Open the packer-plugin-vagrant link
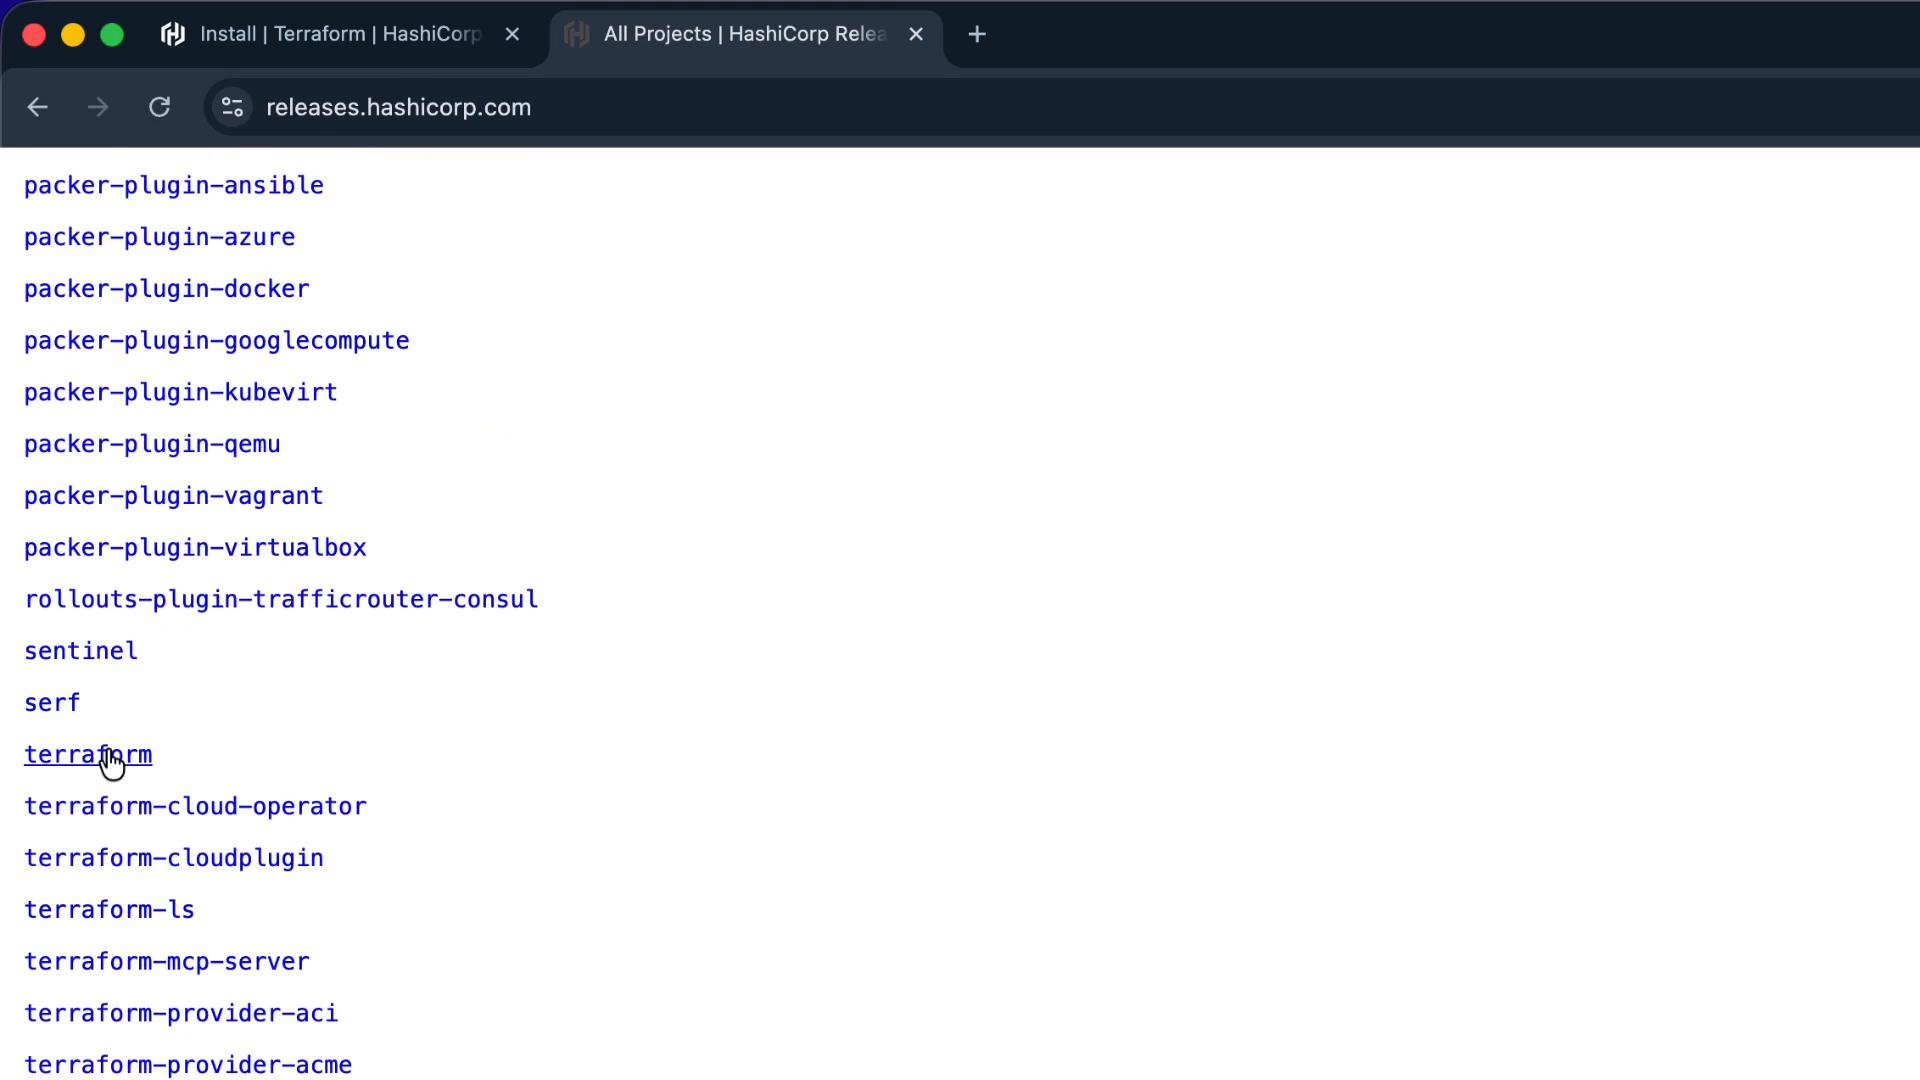1920x1080 pixels. tap(174, 496)
